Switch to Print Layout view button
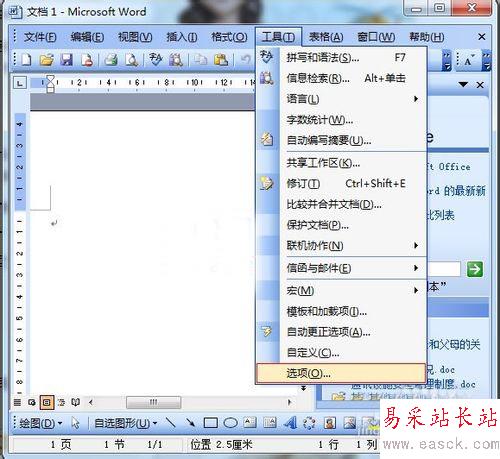Image resolution: width=500 pixels, height=459 pixels. pyautogui.click(x=47, y=402)
